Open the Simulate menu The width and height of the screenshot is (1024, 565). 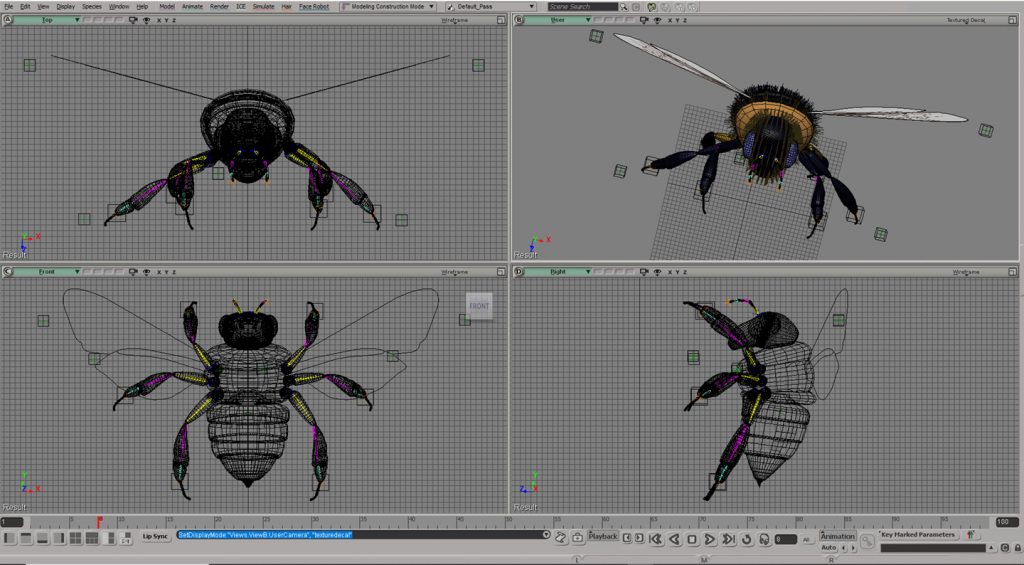tap(263, 6)
